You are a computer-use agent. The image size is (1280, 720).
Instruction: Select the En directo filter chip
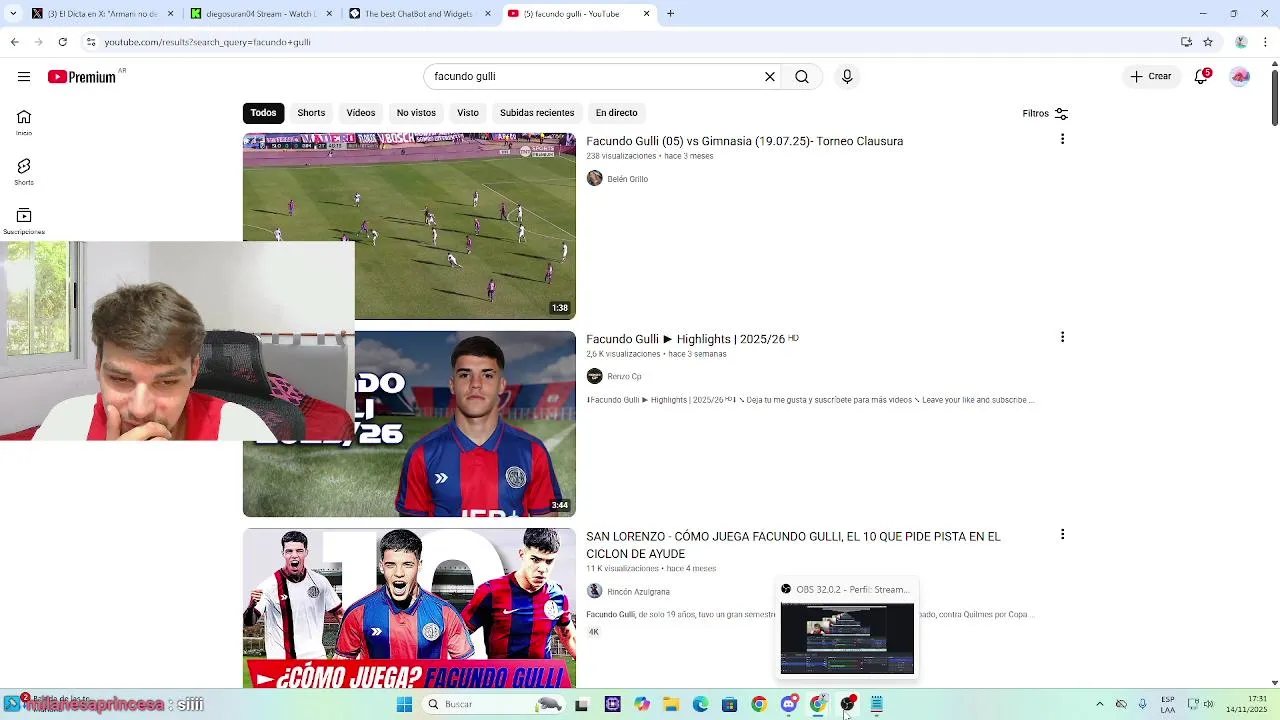click(x=616, y=113)
